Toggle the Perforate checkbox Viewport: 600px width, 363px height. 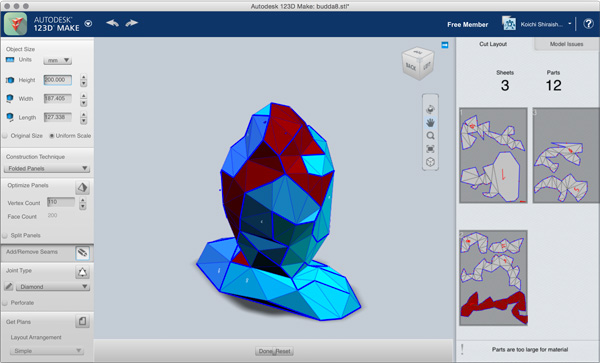click(5, 303)
